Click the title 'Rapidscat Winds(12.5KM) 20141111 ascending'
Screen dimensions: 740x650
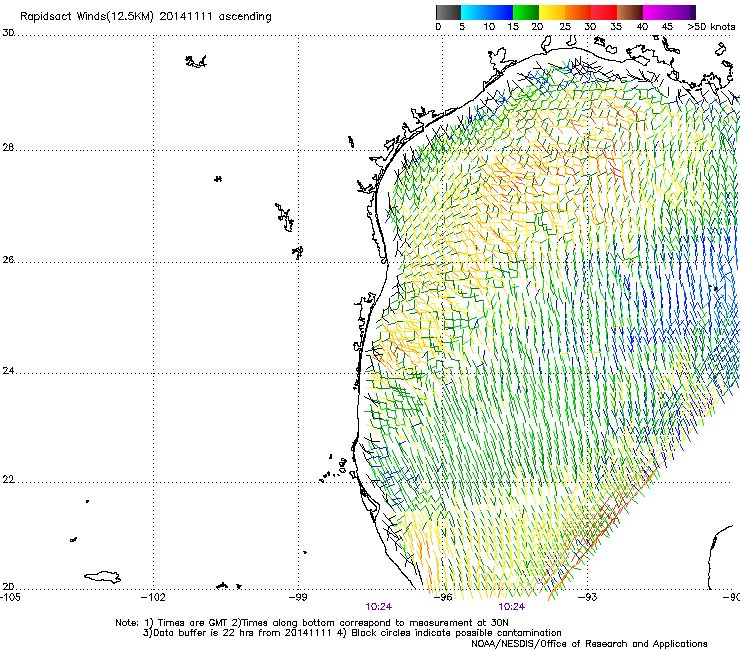pos(146,17)
